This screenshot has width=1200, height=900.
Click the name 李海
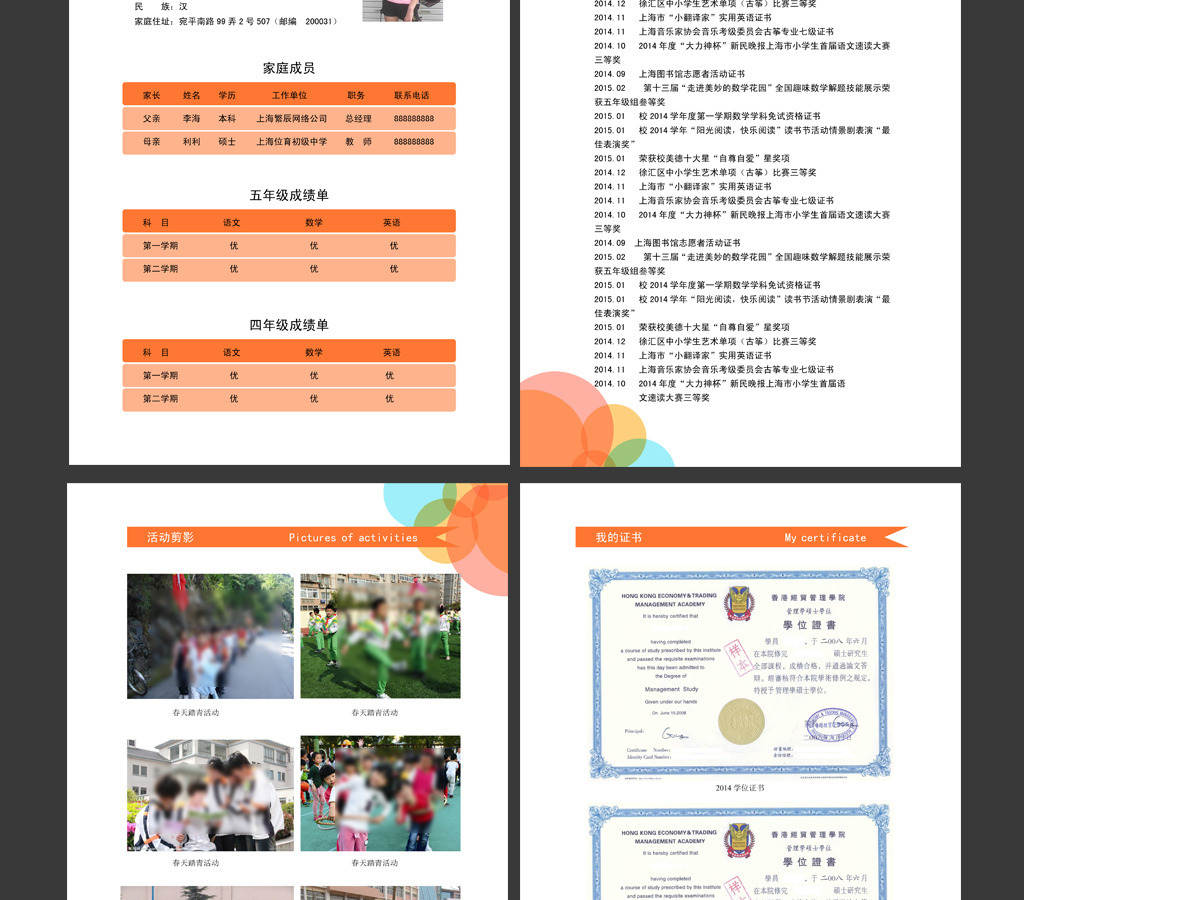pyautogui.click(x=191, y=118)
